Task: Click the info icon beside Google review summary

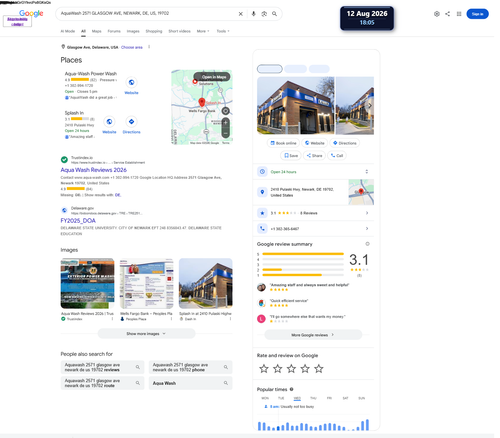Action: tap(367, 244)
